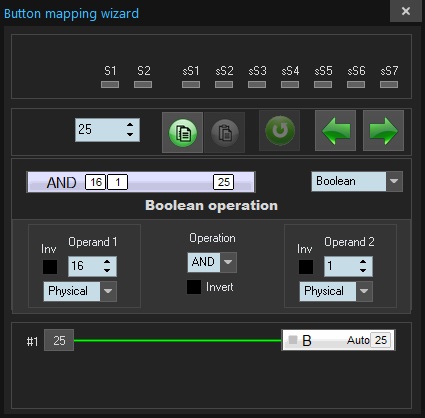Click the grey paste mapping icon
The width and height of the screenshot is (425, 418).
point(225,132)
